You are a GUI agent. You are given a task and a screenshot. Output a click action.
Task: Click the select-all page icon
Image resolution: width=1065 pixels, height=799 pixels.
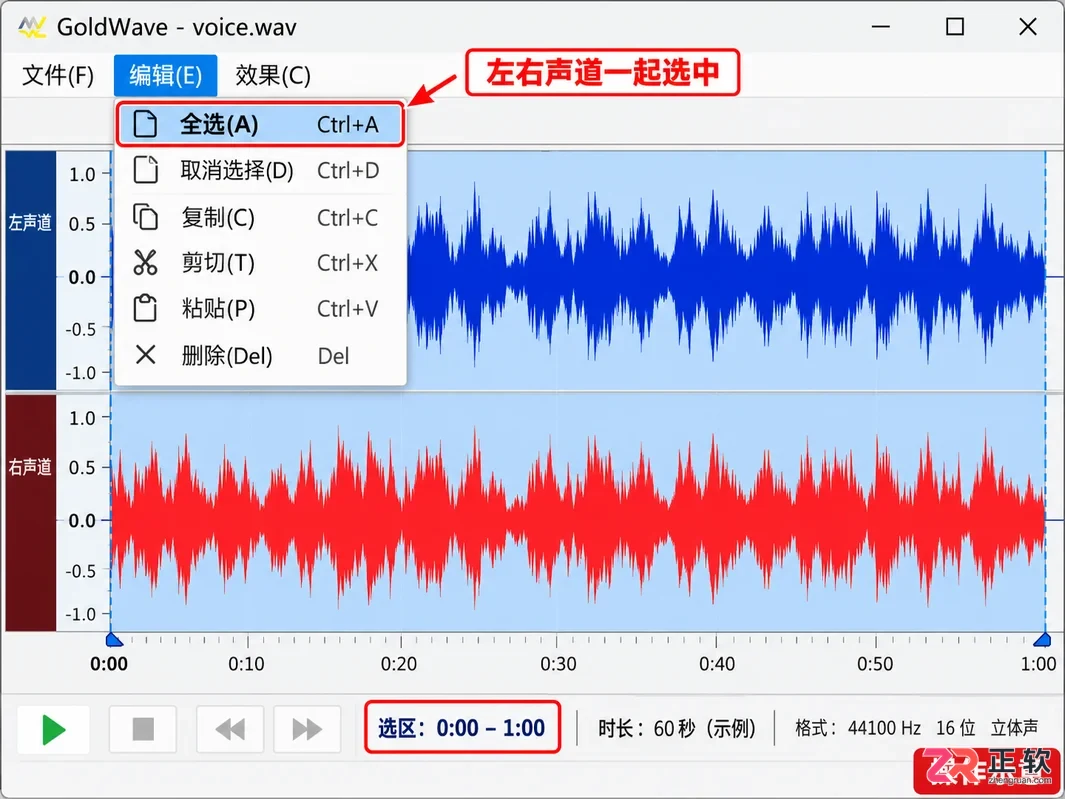pyautogui.click(x=145, y=124)
